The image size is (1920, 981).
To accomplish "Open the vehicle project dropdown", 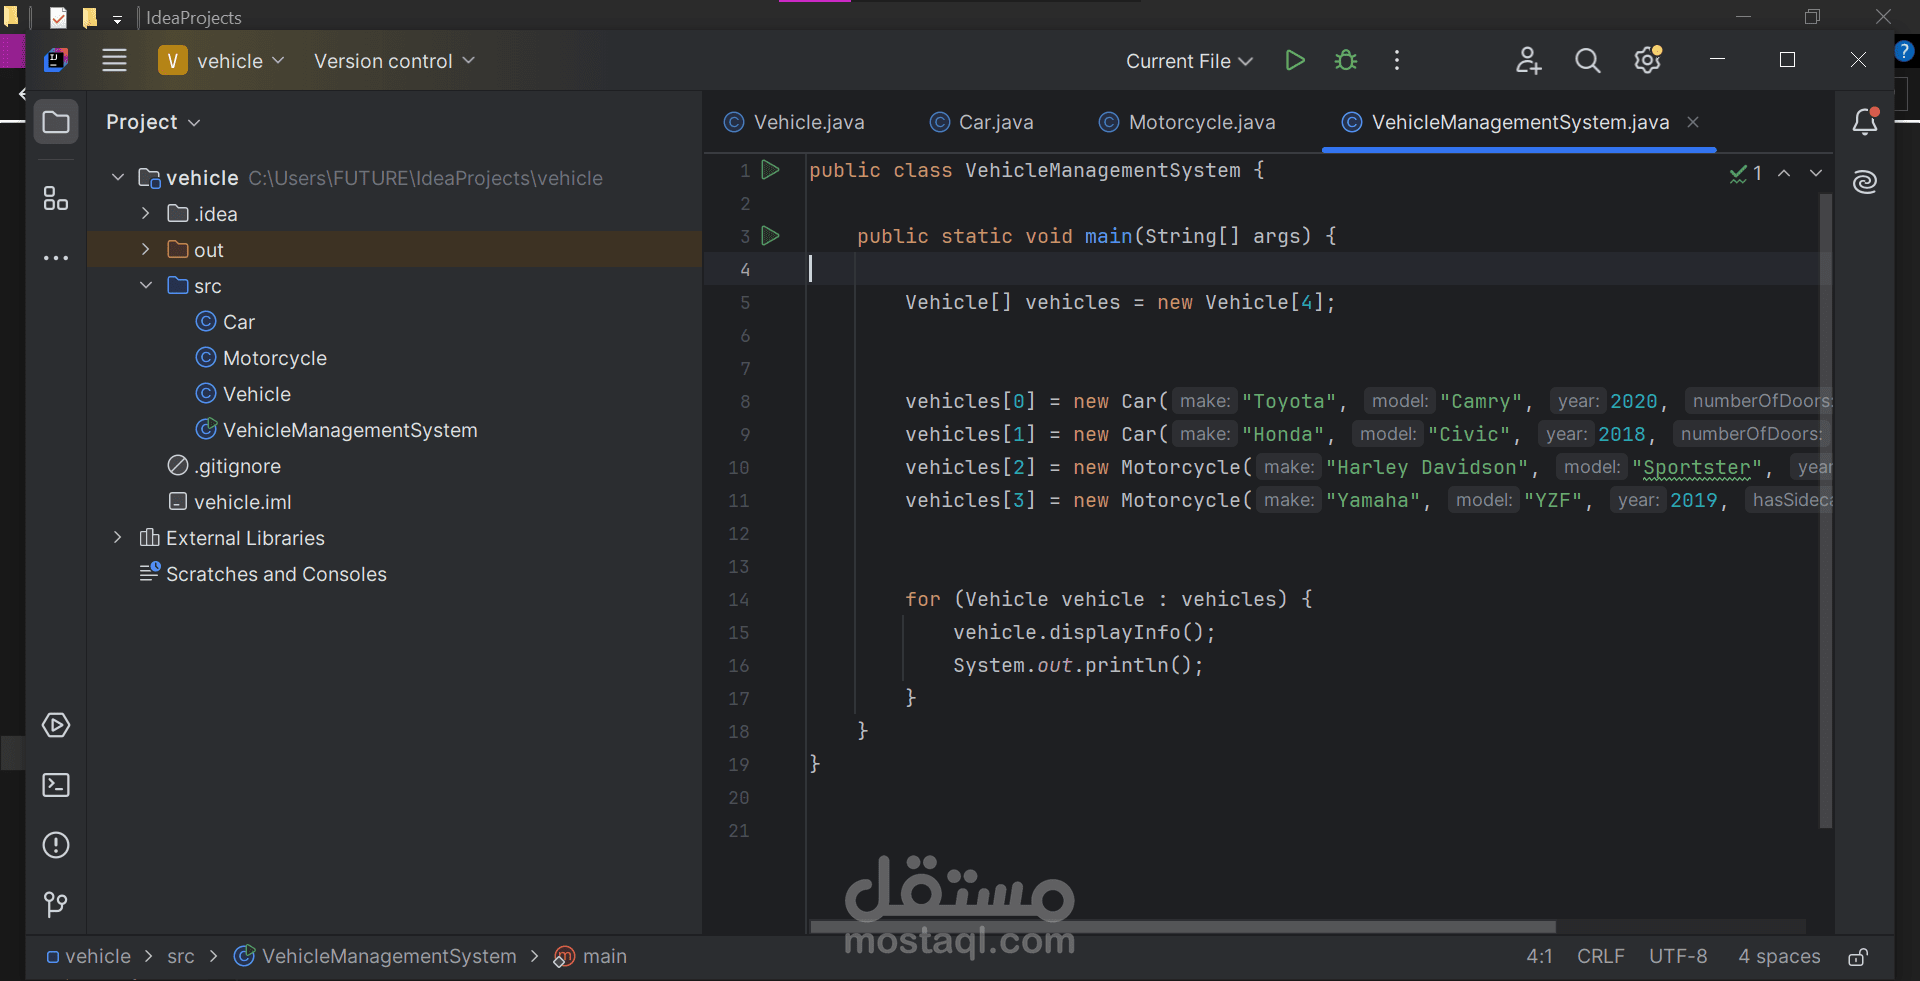I will (x=222, y=60).
